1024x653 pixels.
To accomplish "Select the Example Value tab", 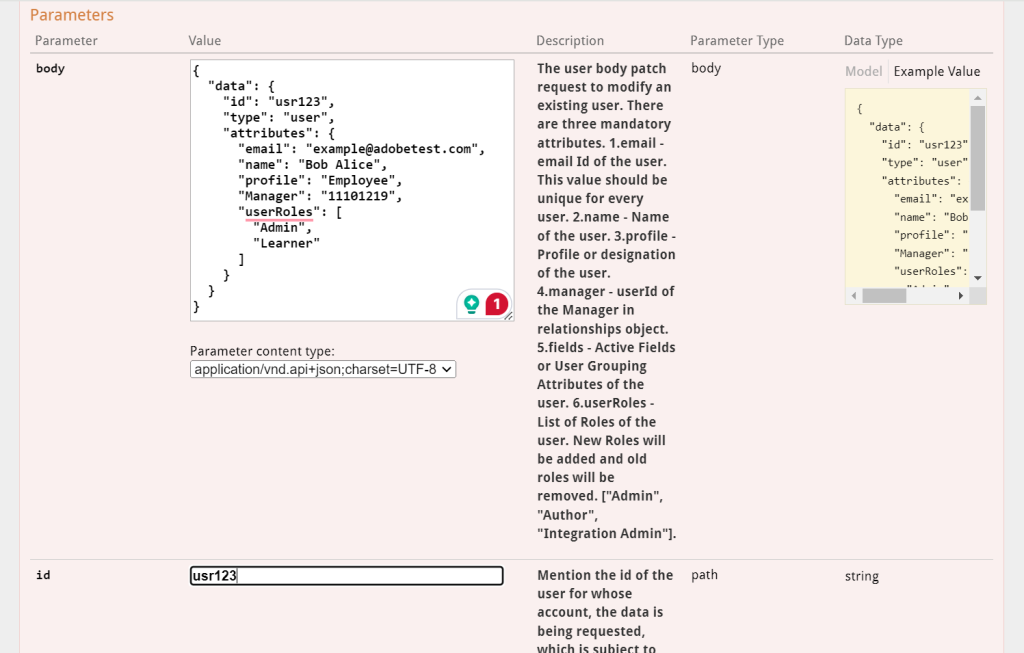I will pos(936,71).
